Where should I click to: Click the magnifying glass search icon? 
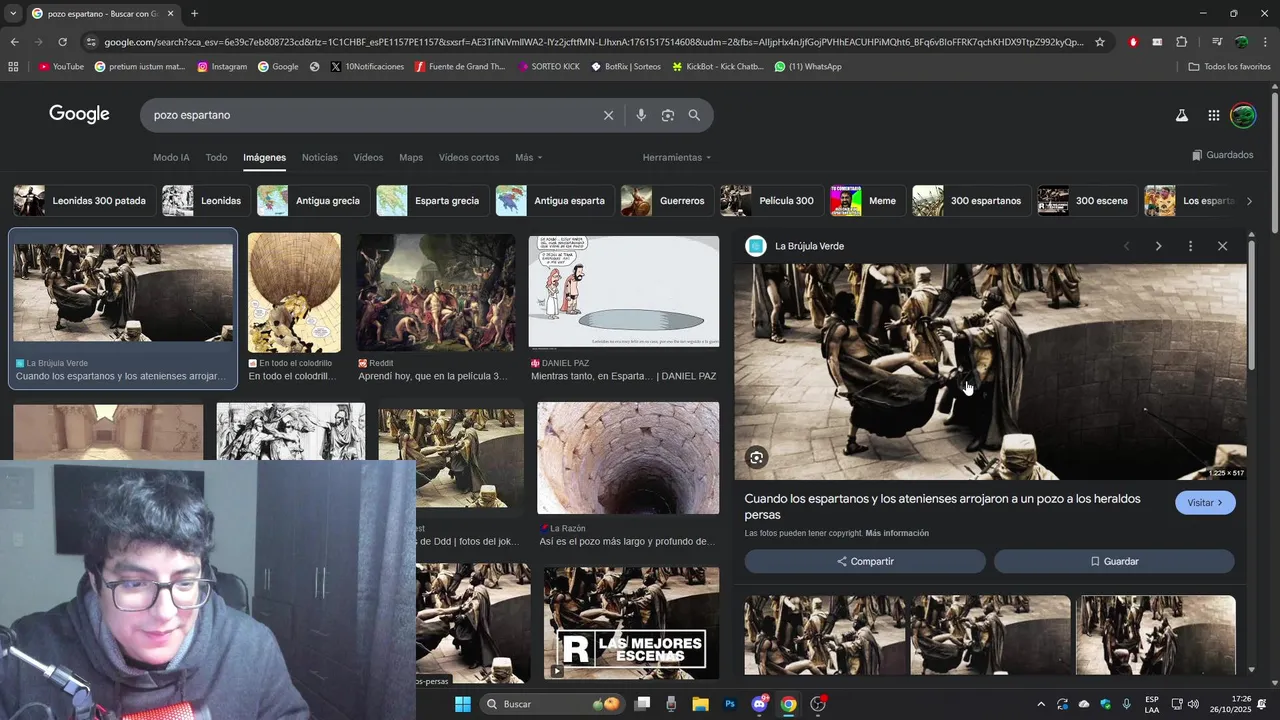[694, 115]
